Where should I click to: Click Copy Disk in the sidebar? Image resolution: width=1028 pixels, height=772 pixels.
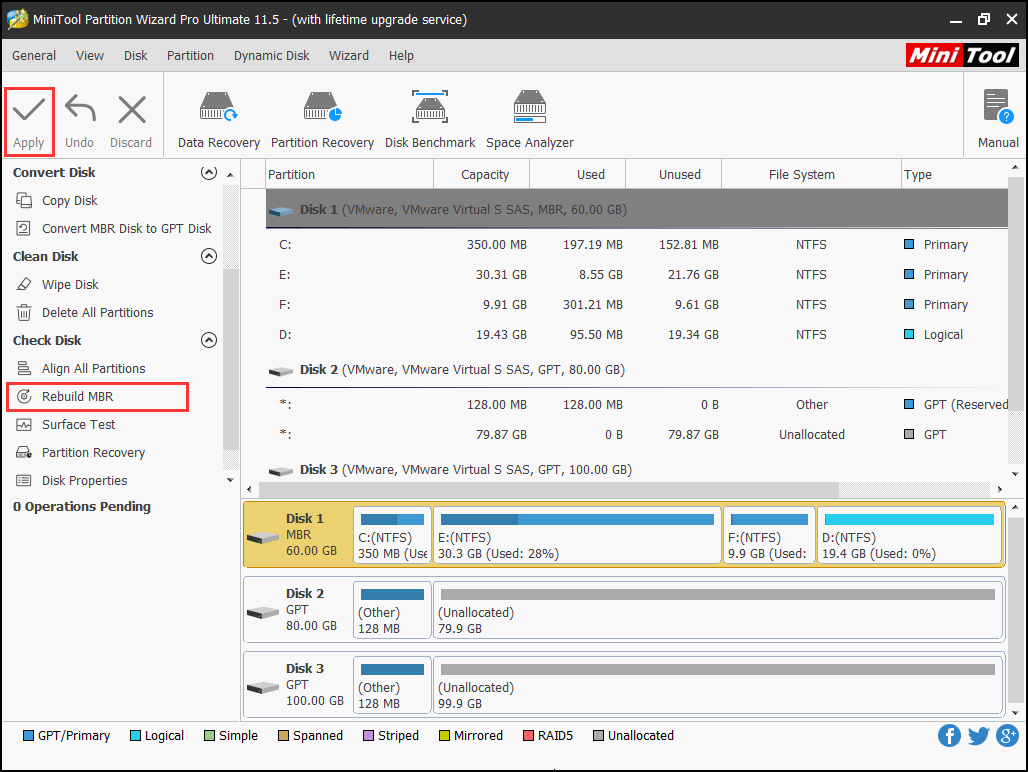(x=69, y=201)
